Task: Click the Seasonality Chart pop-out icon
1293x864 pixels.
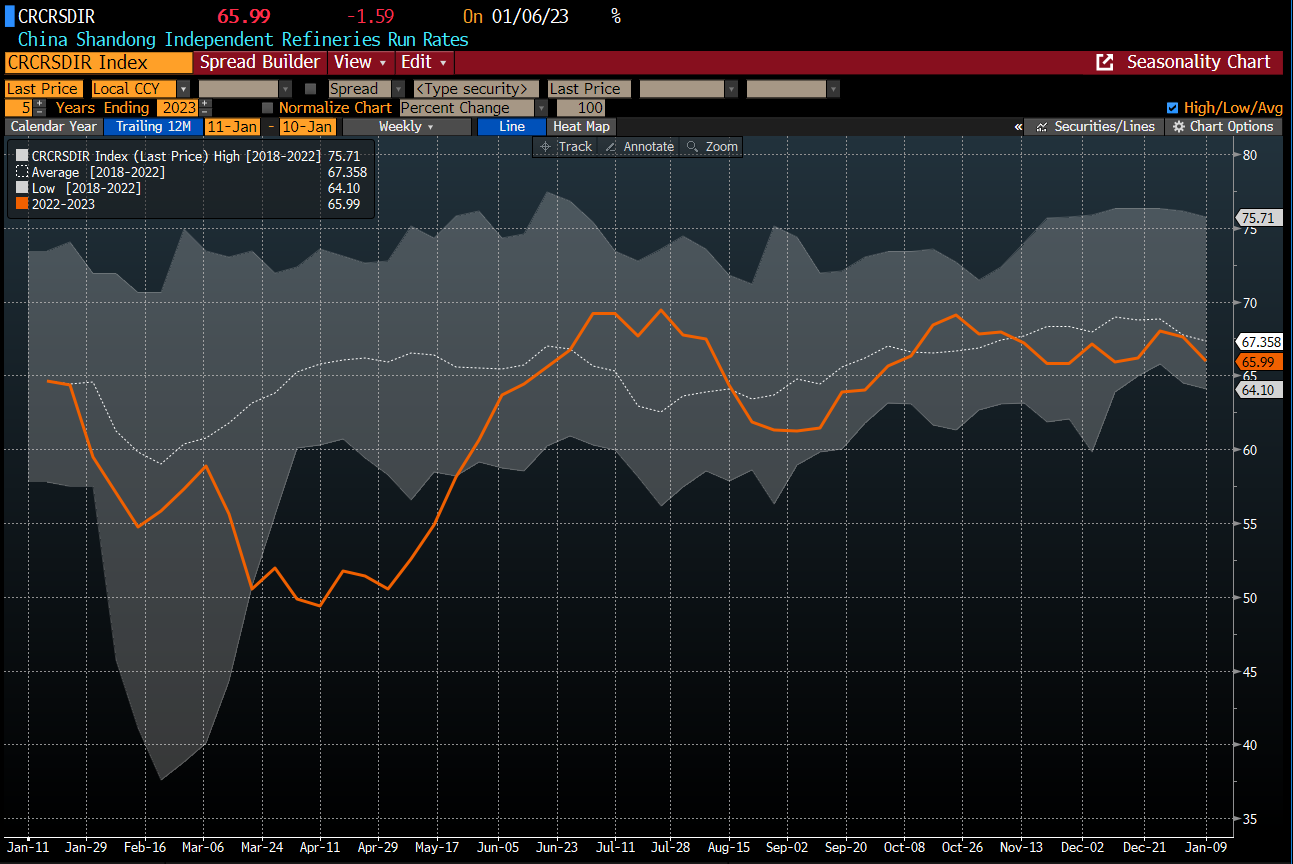Action: click(1105, 62)
